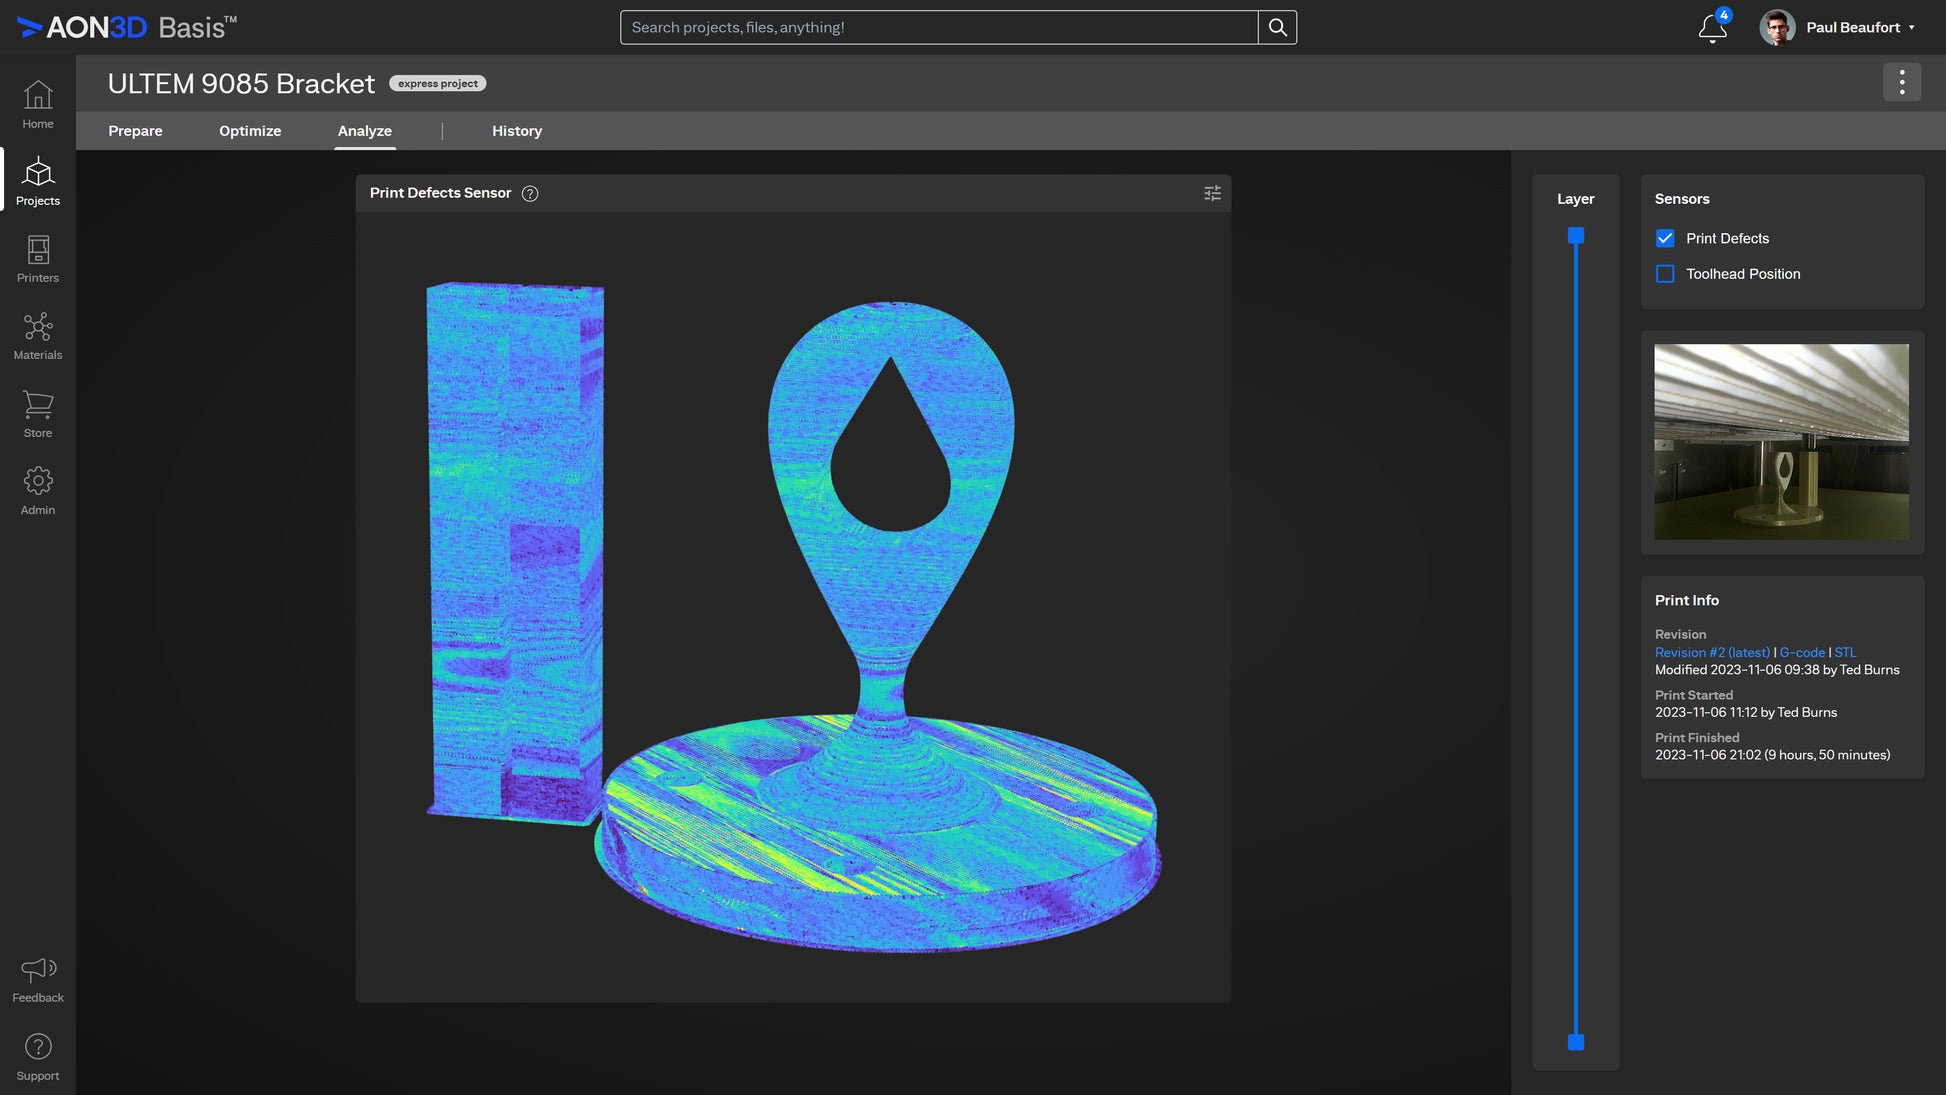1946x1095 pixels.
Task: Open notifications bell icon
Action: [x=1713, y=28]
